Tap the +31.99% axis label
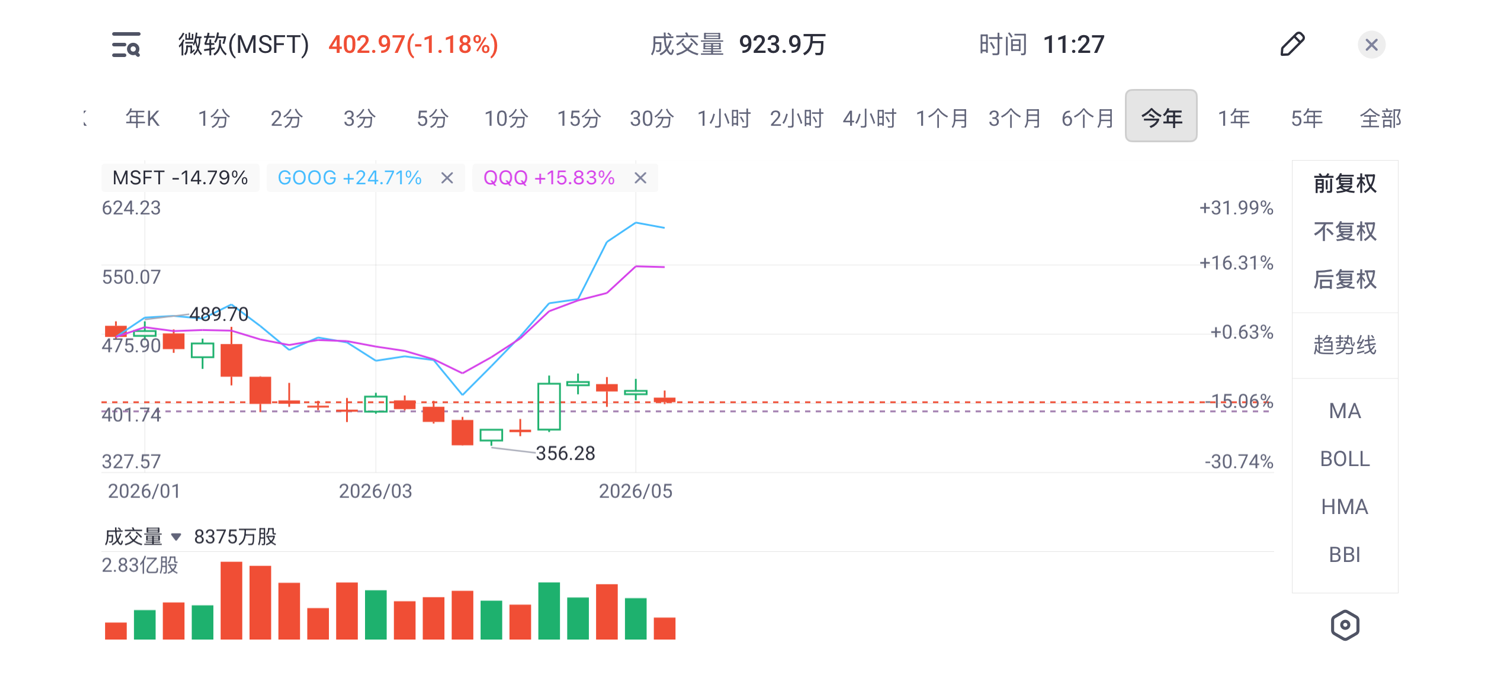 (1236, 208)
